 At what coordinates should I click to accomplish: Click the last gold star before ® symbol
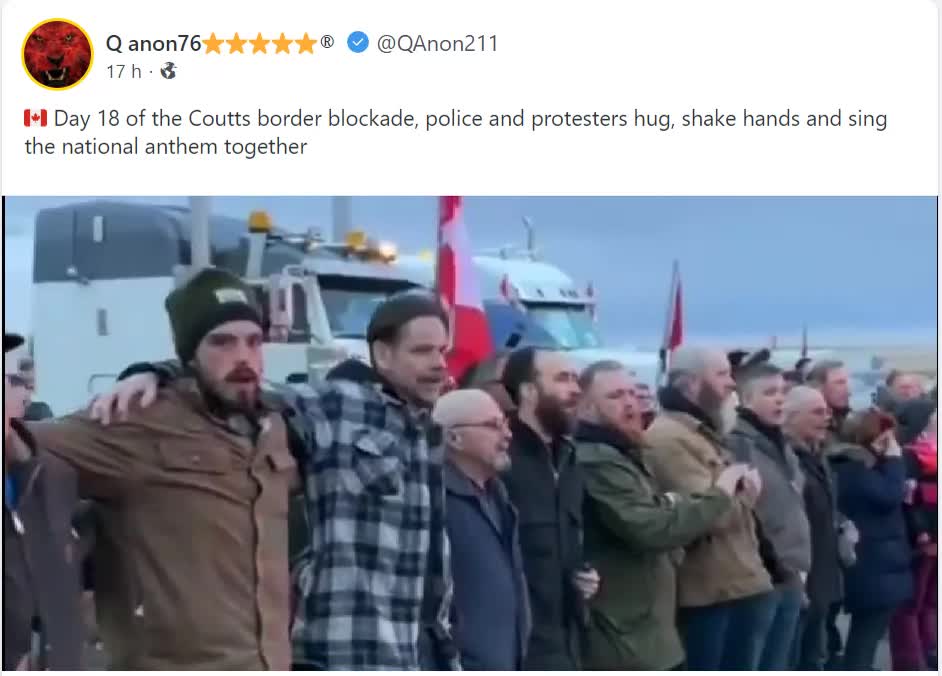click(305, 44)
